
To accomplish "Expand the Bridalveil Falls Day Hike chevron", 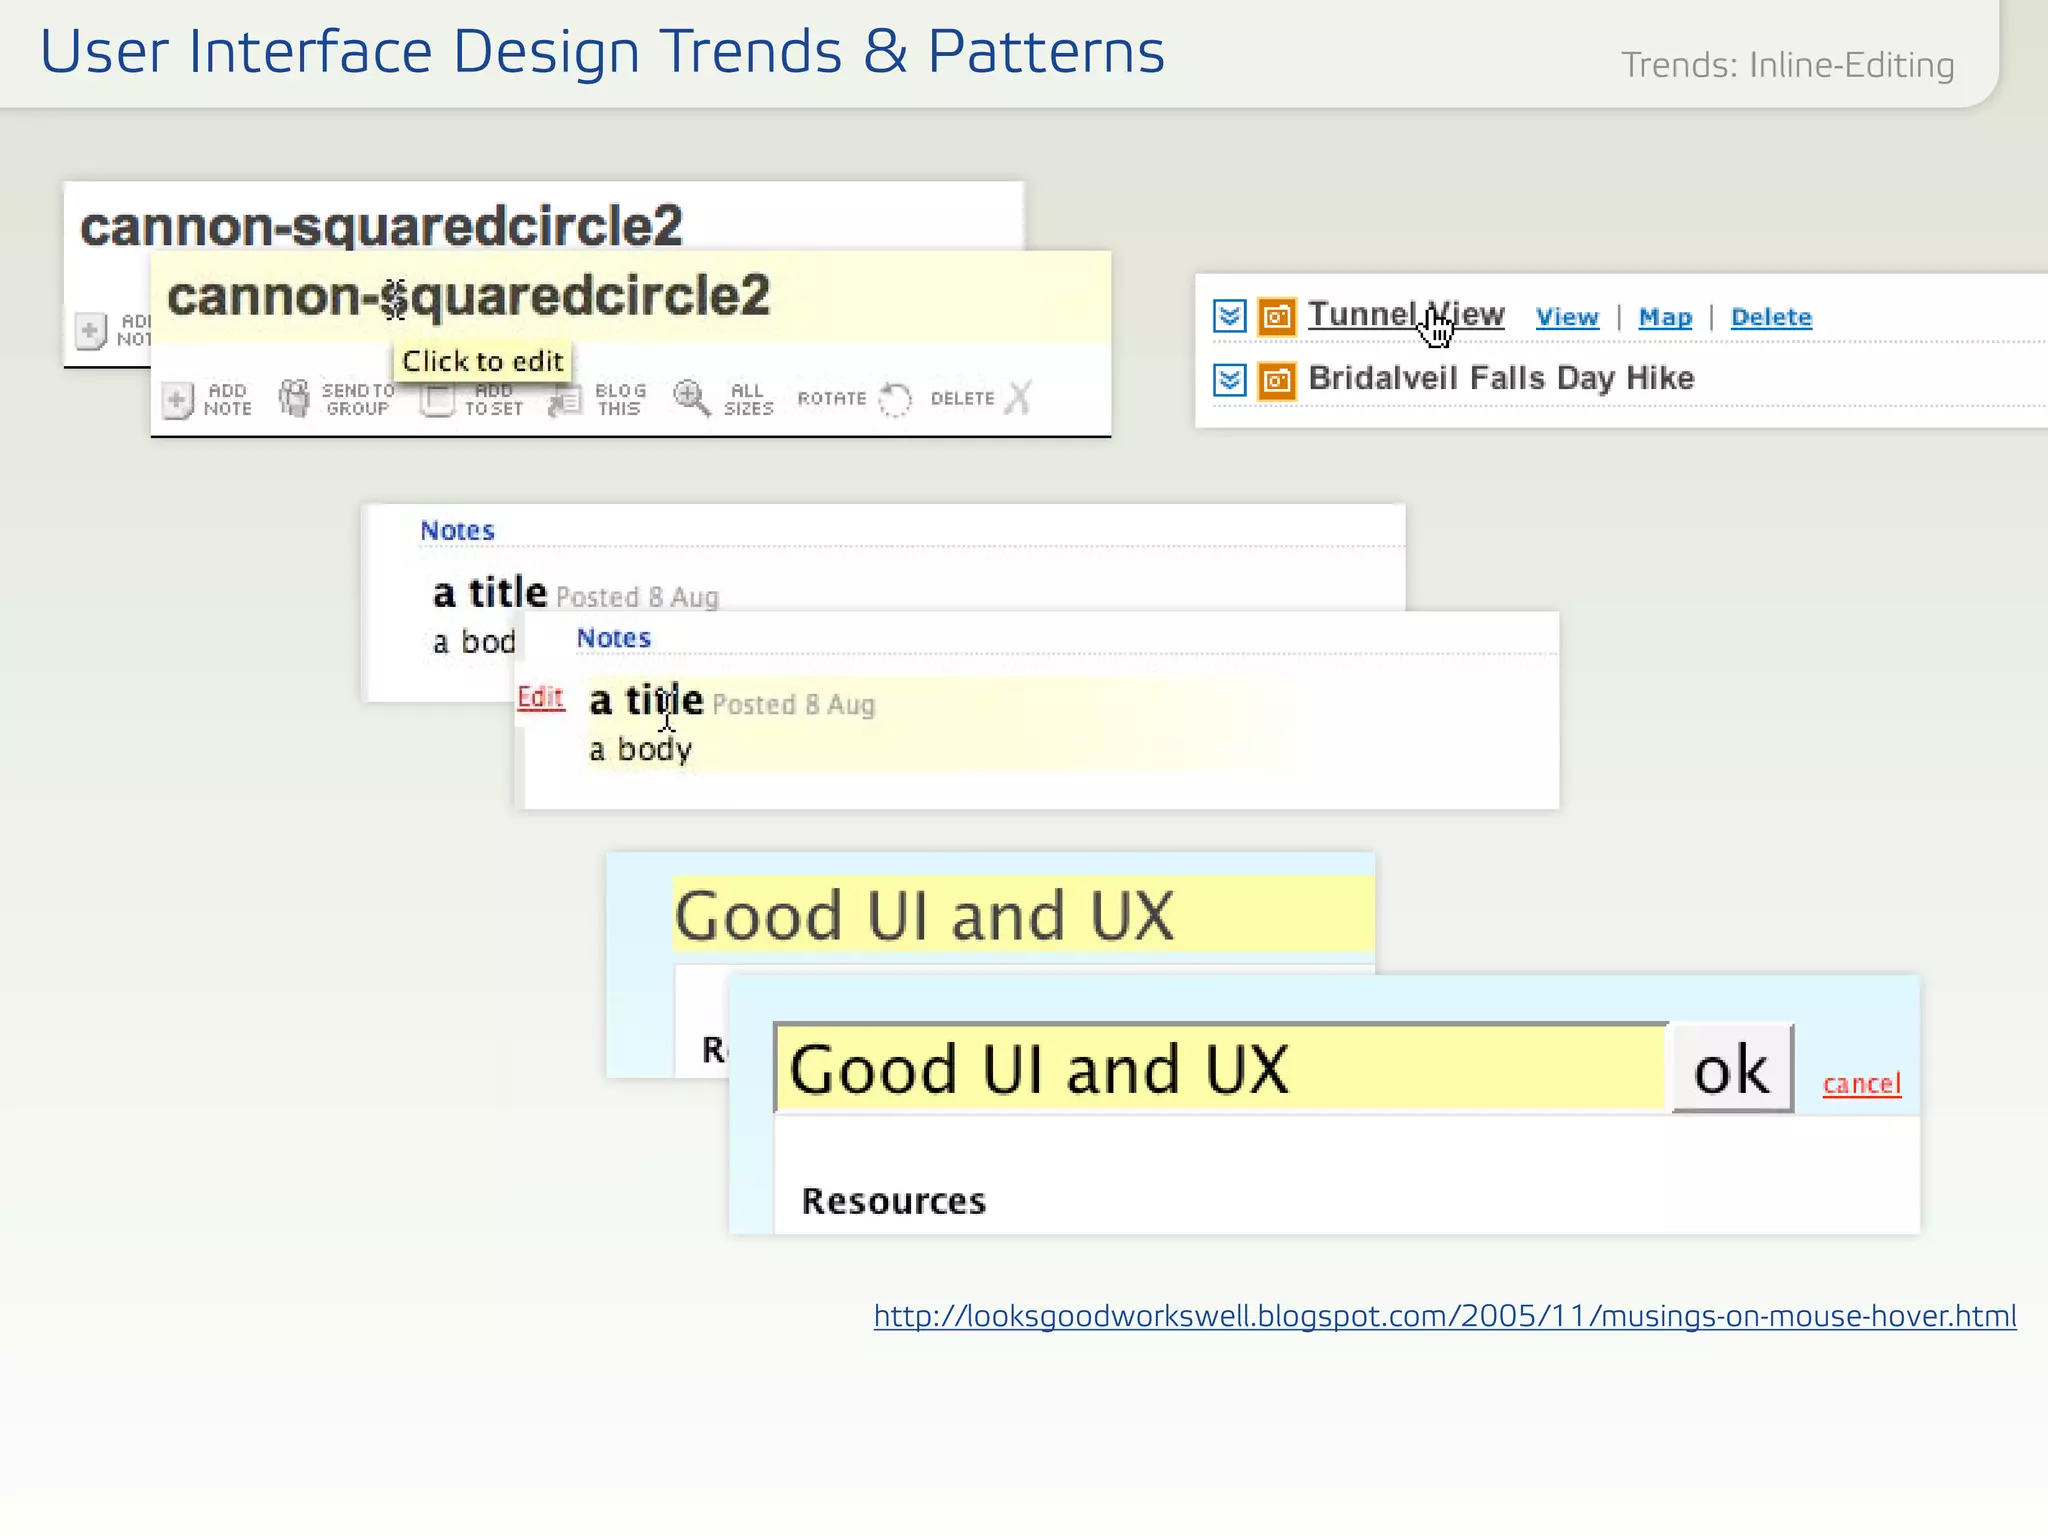I will click(1230, 379).
